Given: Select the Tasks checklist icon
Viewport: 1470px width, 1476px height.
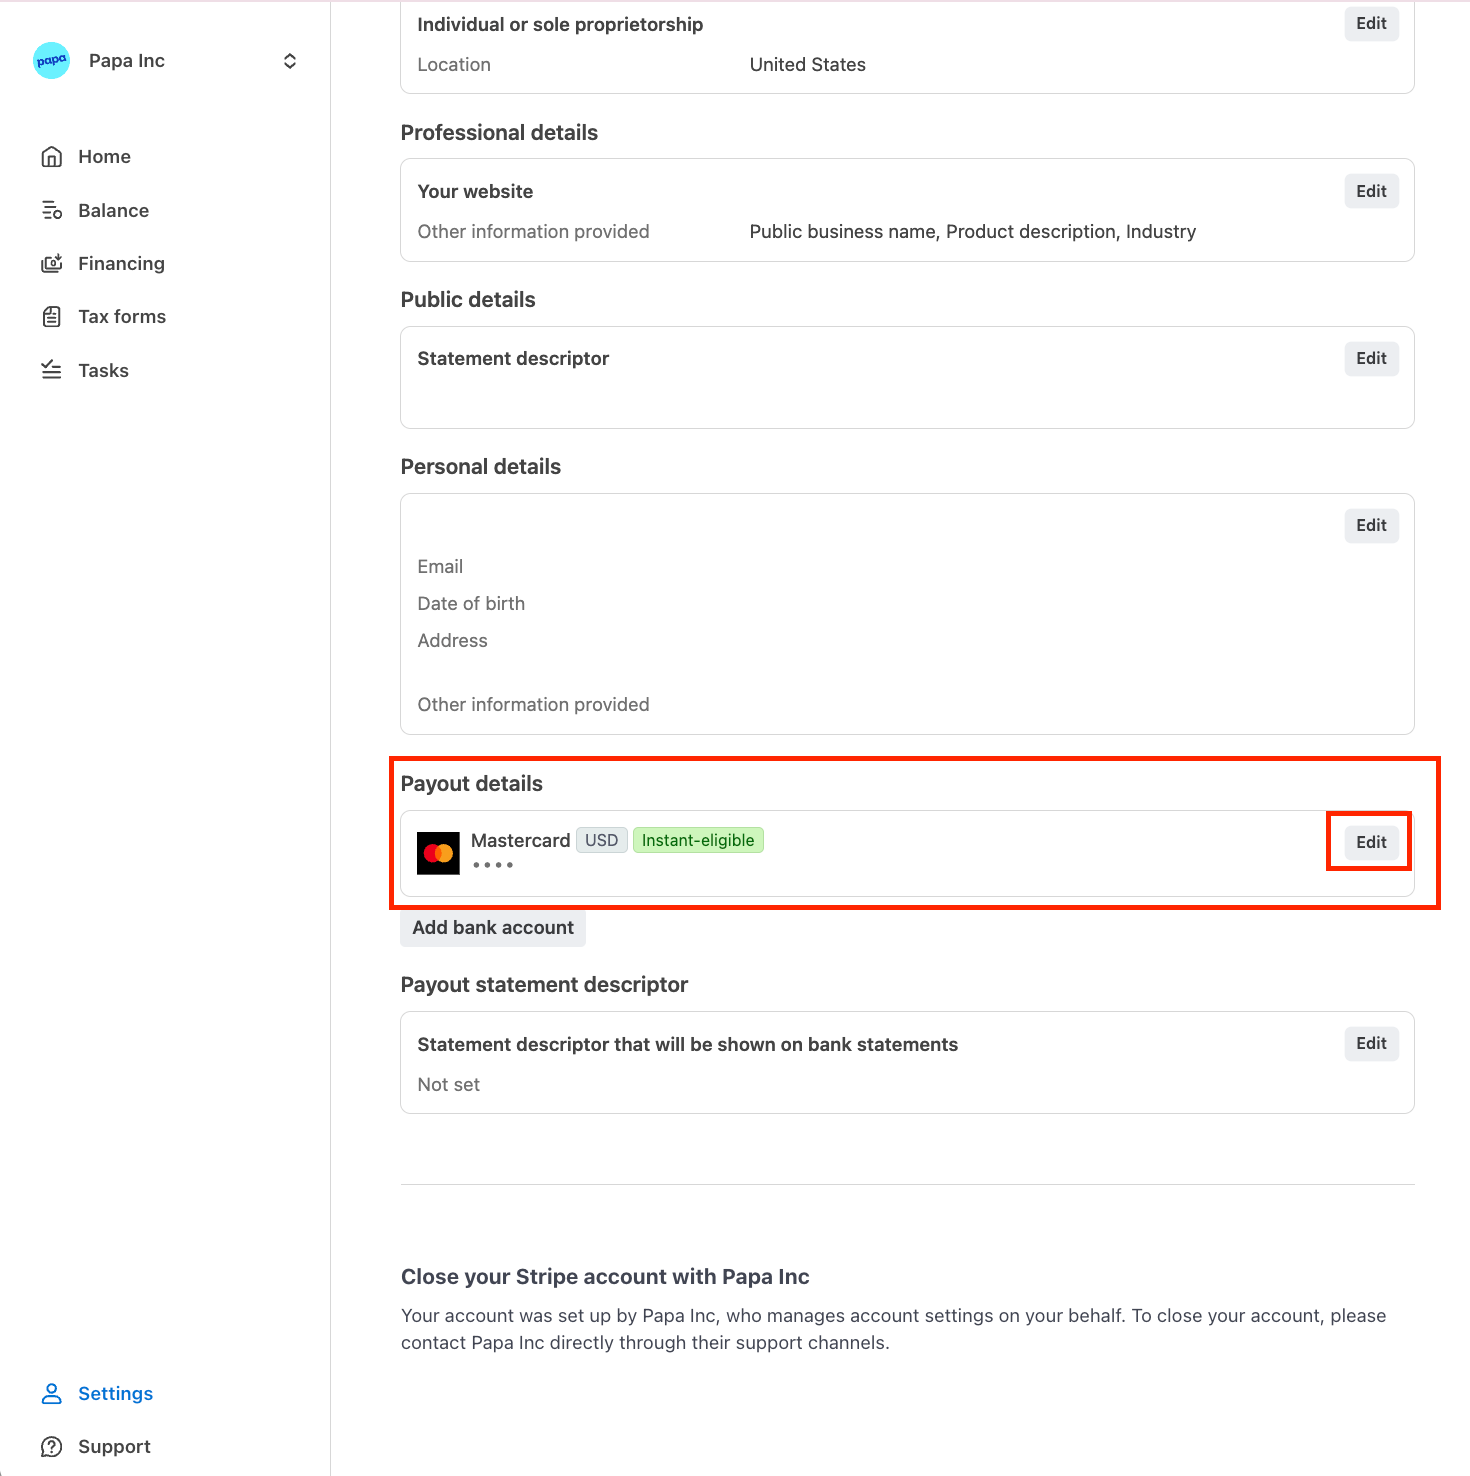Looking at the screenshot, I should pos(52,369).
